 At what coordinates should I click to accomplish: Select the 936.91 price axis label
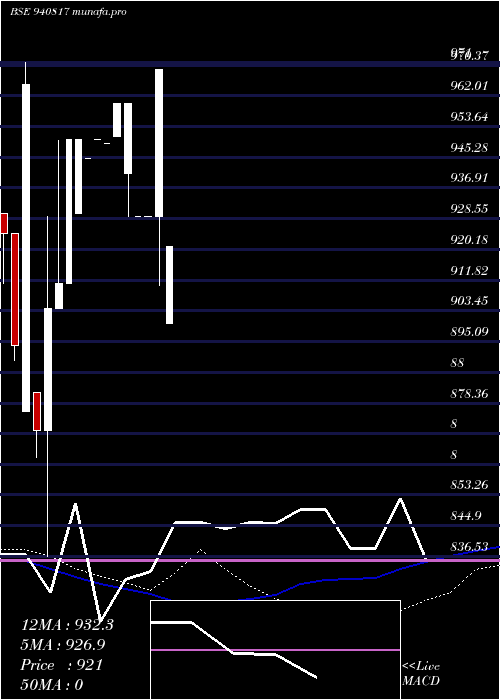coord(469,178)
